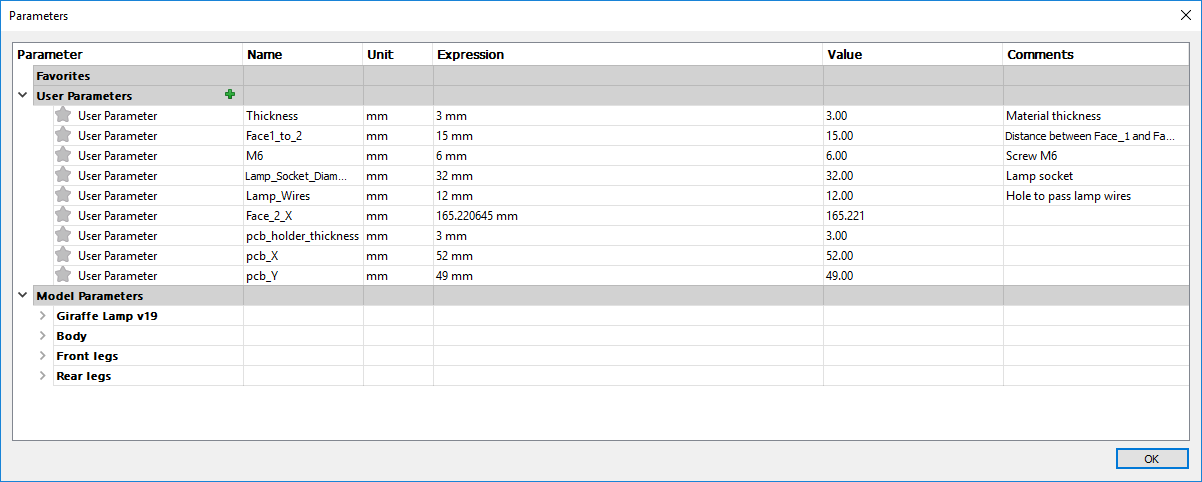
Task: Close the Parameters dialog
Action: coord(1184,15)
